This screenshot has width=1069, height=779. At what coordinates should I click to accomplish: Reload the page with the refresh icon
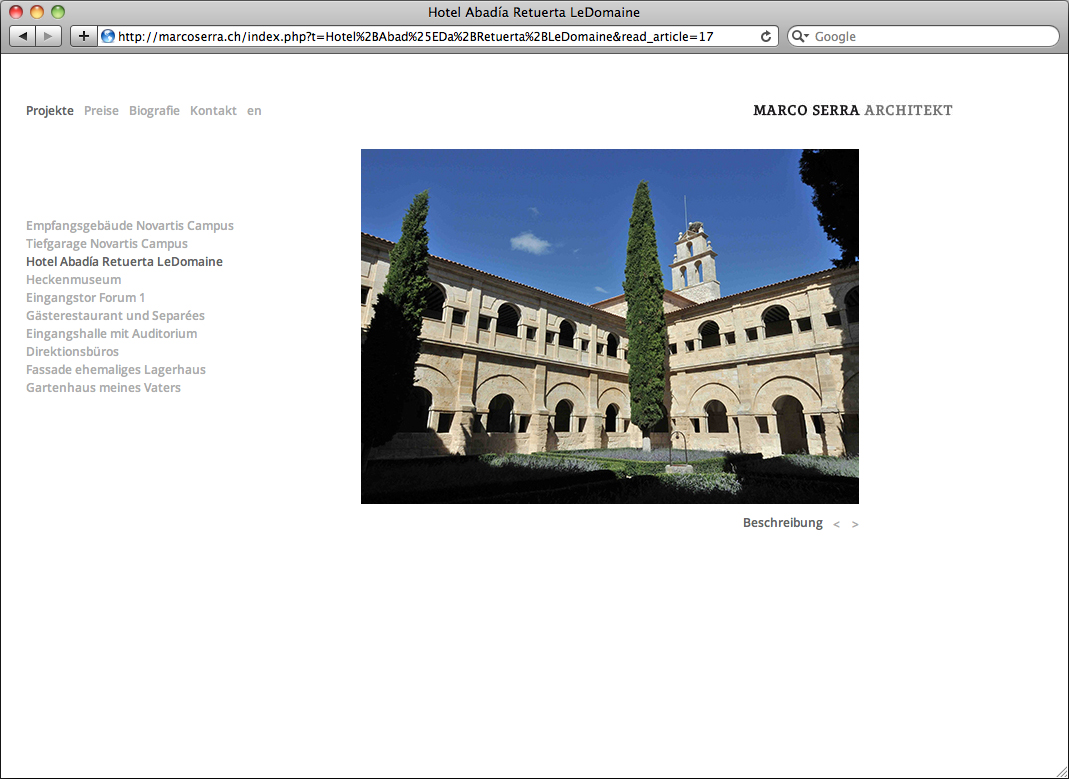tap(766, 36)
